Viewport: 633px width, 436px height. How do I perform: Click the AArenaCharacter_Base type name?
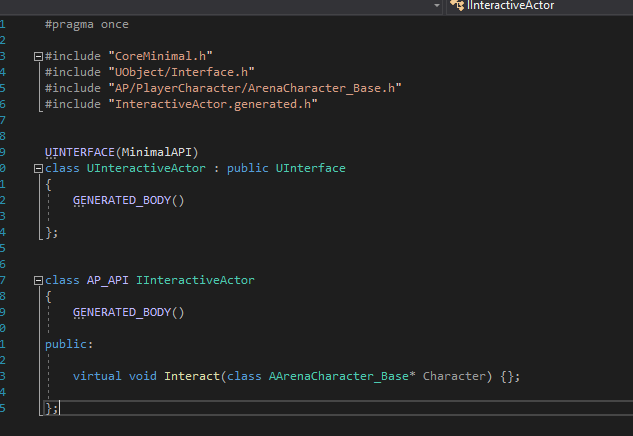point(339,376)
